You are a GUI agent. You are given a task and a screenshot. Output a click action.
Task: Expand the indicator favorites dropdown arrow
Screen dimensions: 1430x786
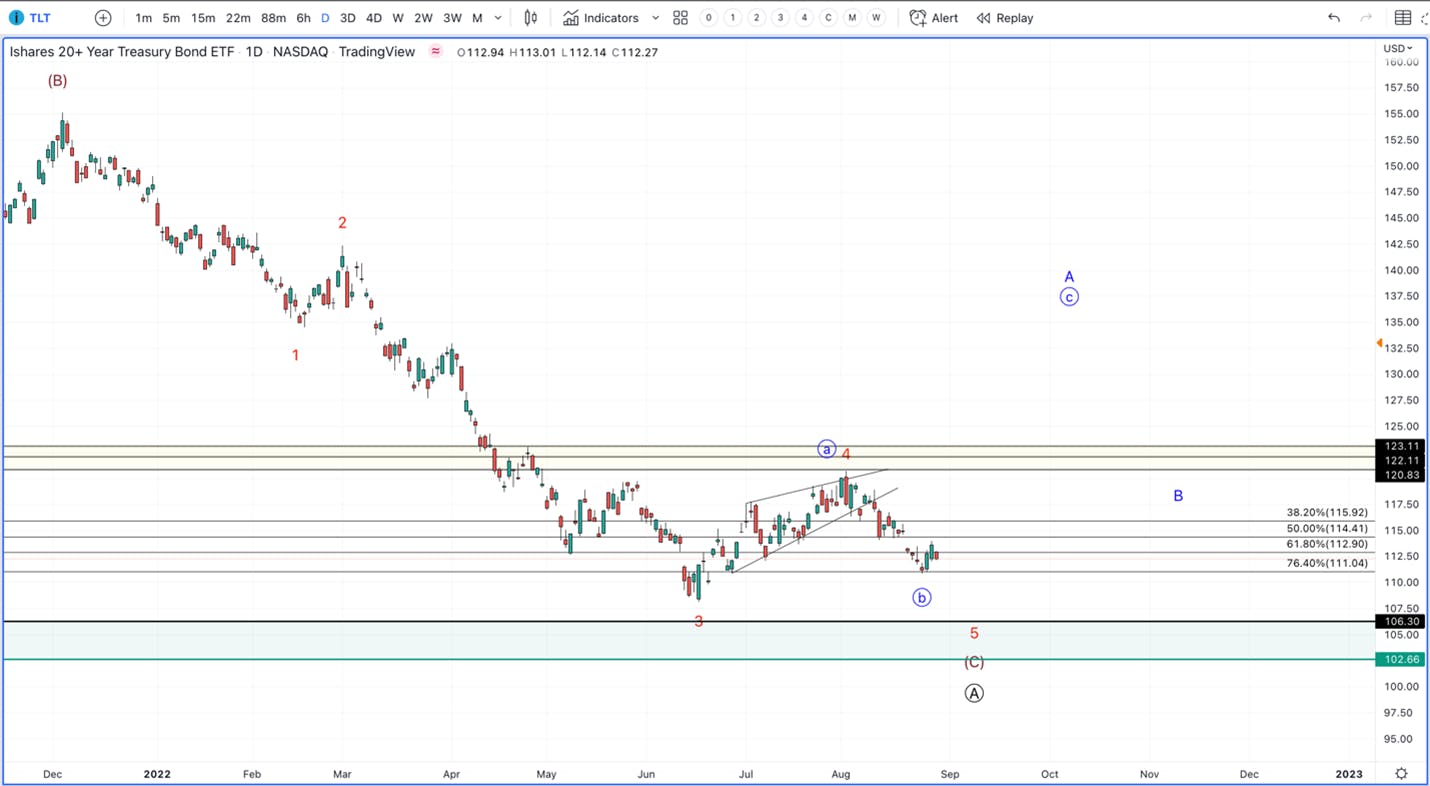coord(655,18)
